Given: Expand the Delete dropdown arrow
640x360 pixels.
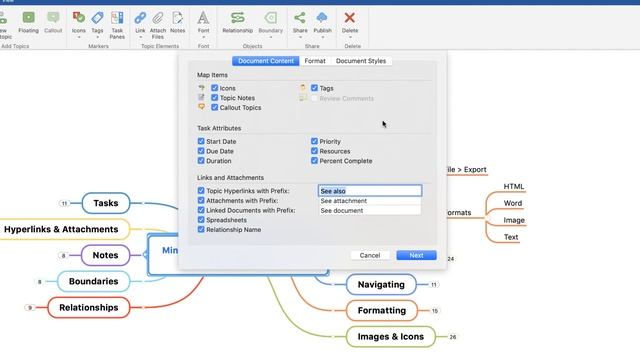Looking at the screenshot, I should pyautogui.click(x=350, y=38).
